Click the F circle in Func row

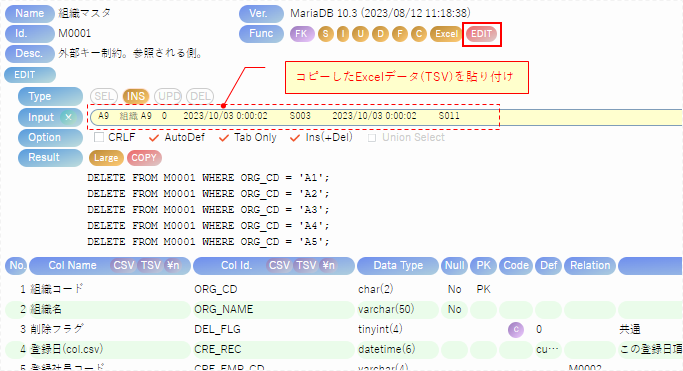click(399, 34)
